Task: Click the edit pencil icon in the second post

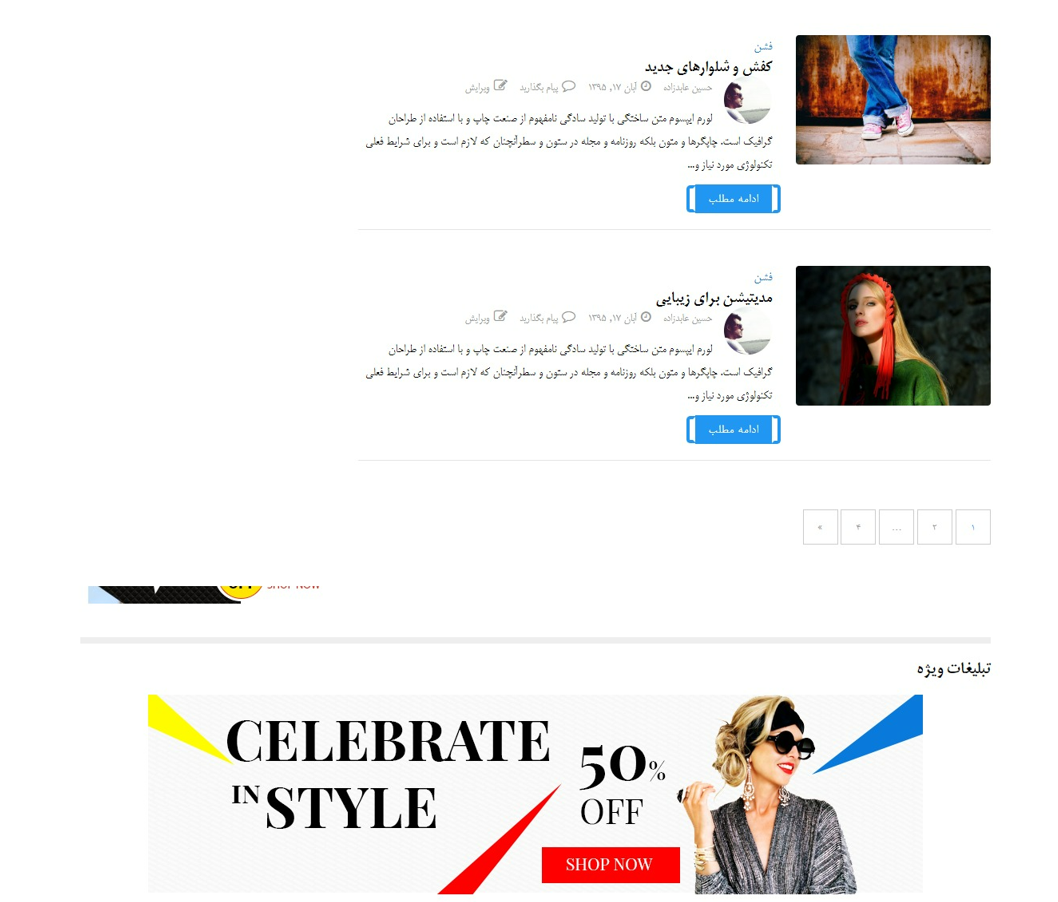Action: [x=500, y=316]
